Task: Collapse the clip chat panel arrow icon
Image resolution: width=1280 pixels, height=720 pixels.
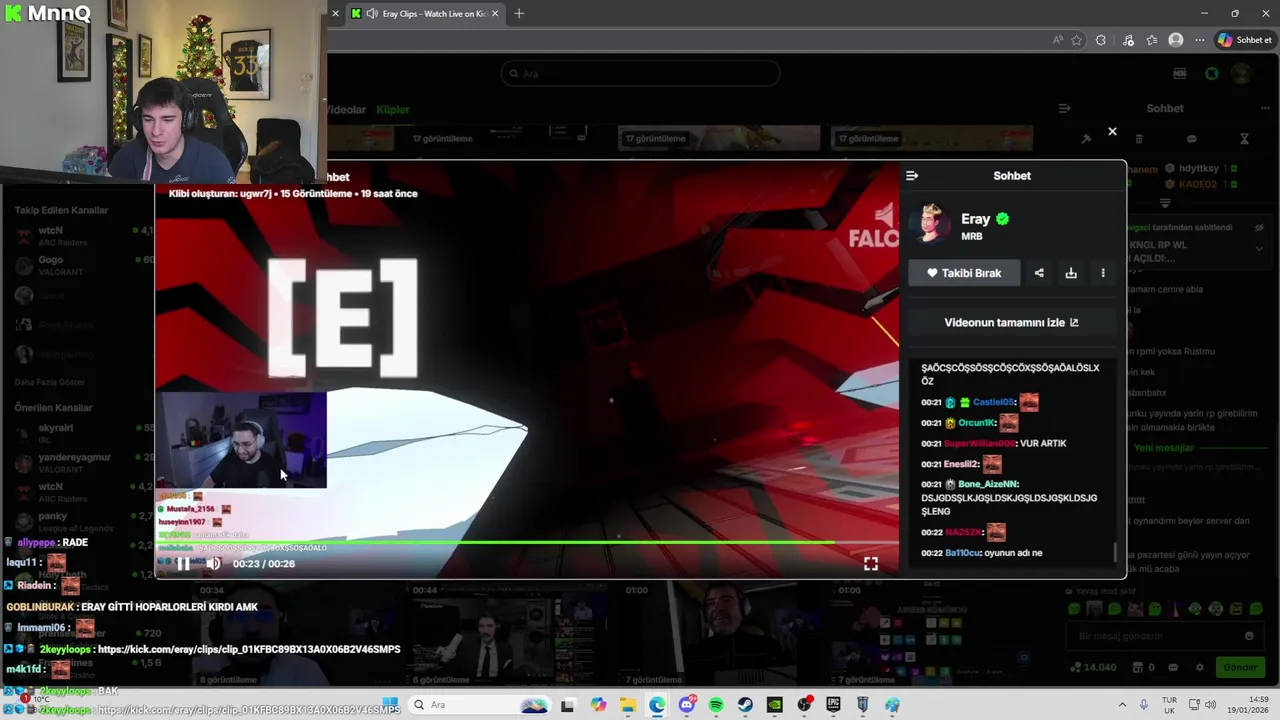Action: pyautogui.click(x=912, y=176)
